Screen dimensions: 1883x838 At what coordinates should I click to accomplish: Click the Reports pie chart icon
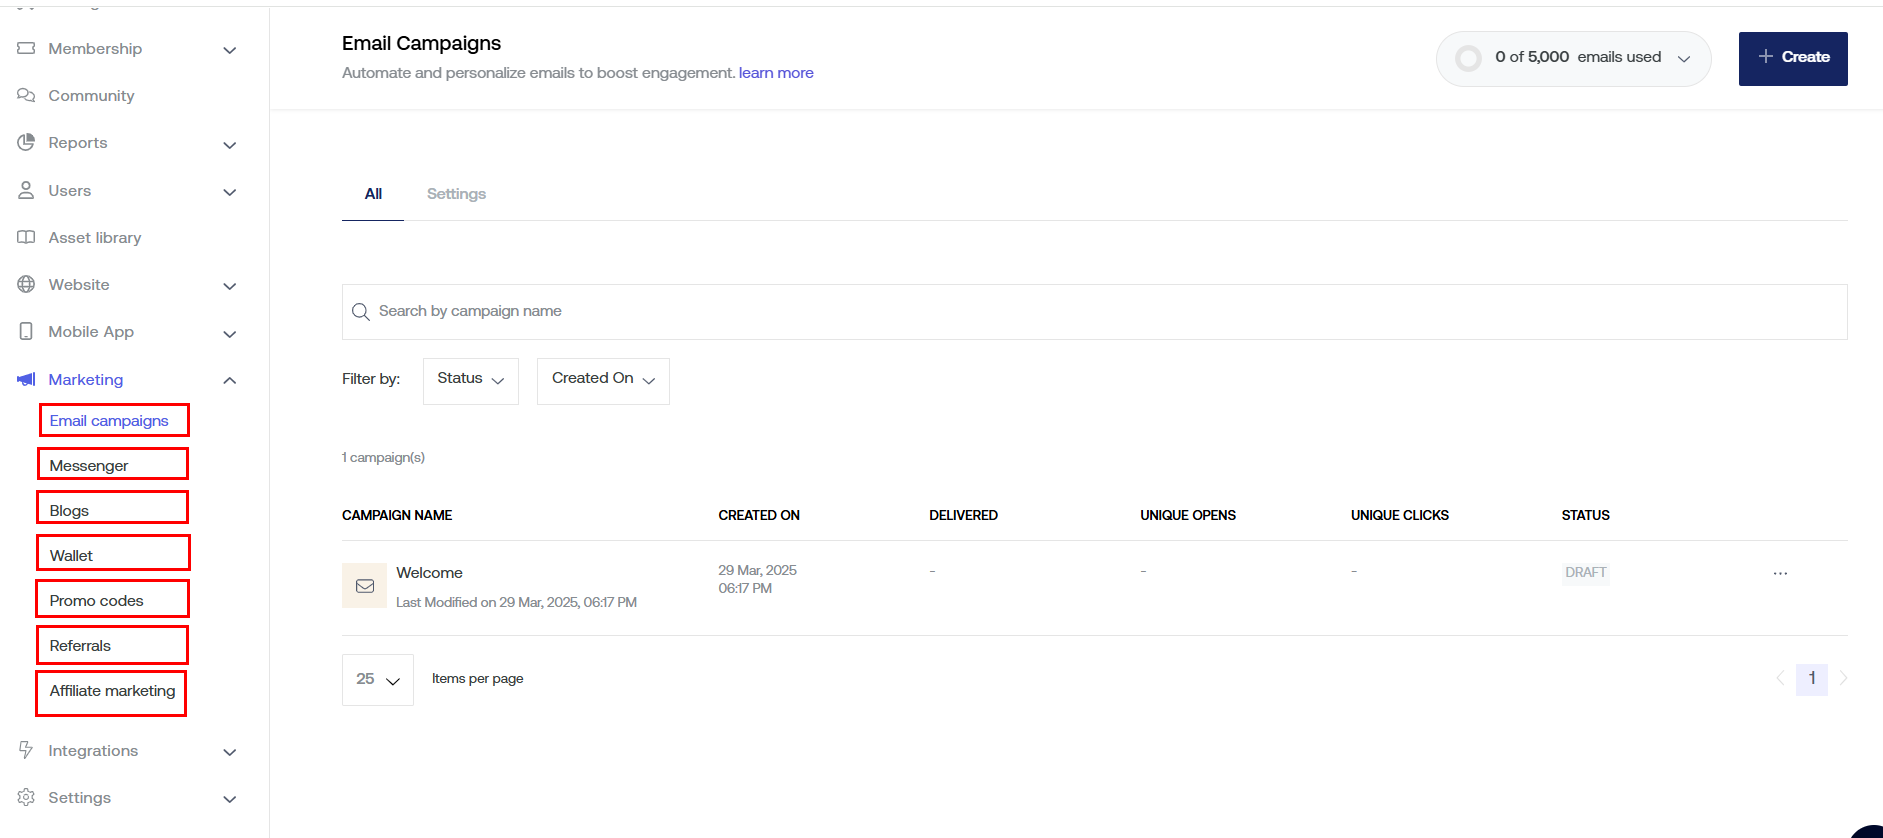26,142
